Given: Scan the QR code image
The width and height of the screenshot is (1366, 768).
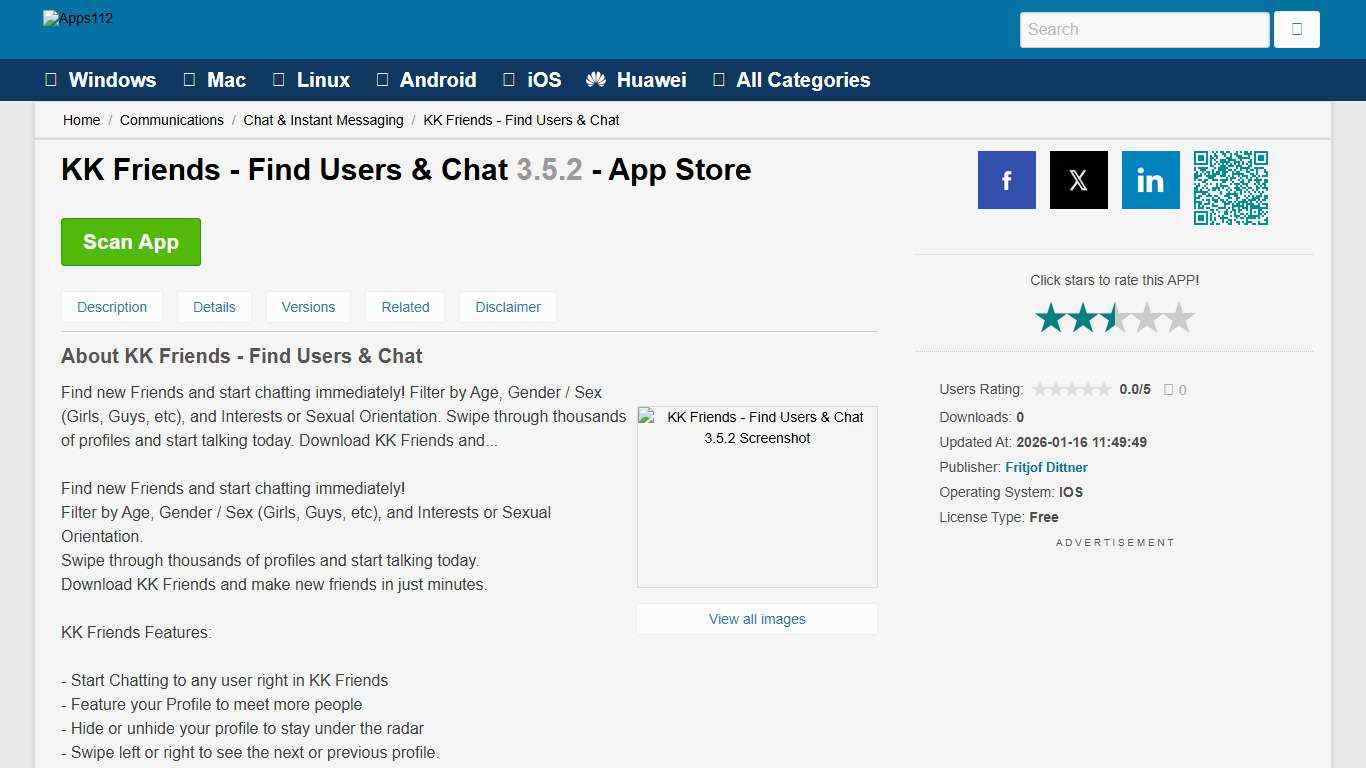Looking at the screenshot, I should 1230,187.
